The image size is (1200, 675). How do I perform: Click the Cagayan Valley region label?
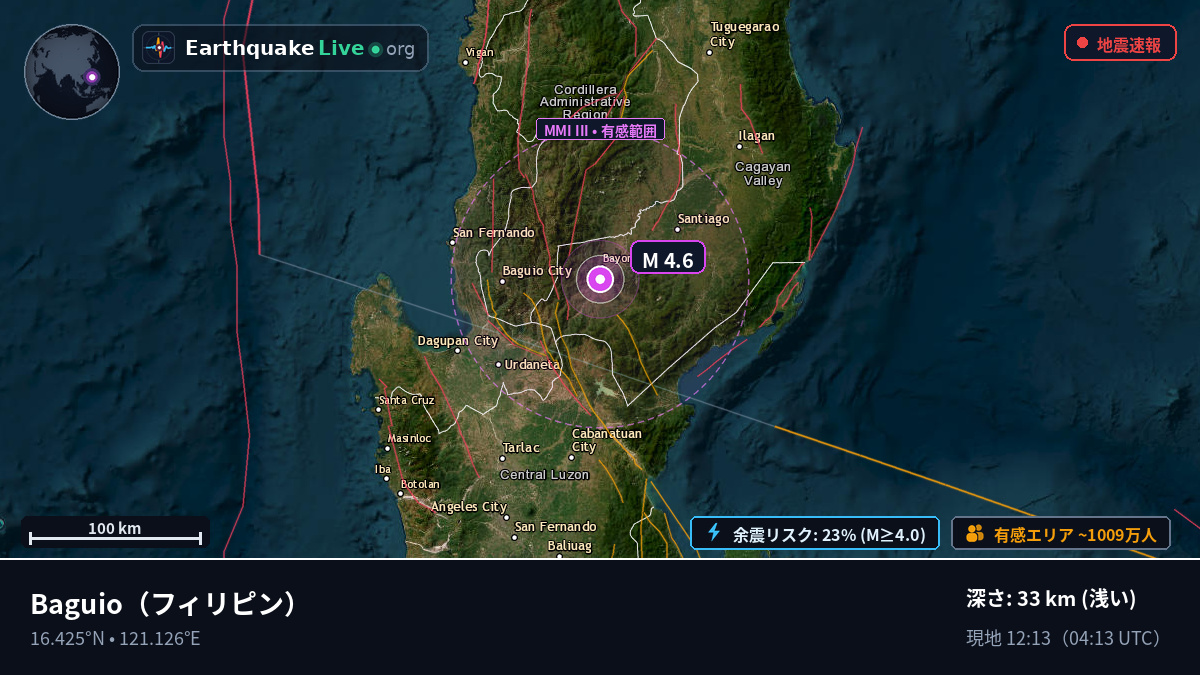(763, 174)
